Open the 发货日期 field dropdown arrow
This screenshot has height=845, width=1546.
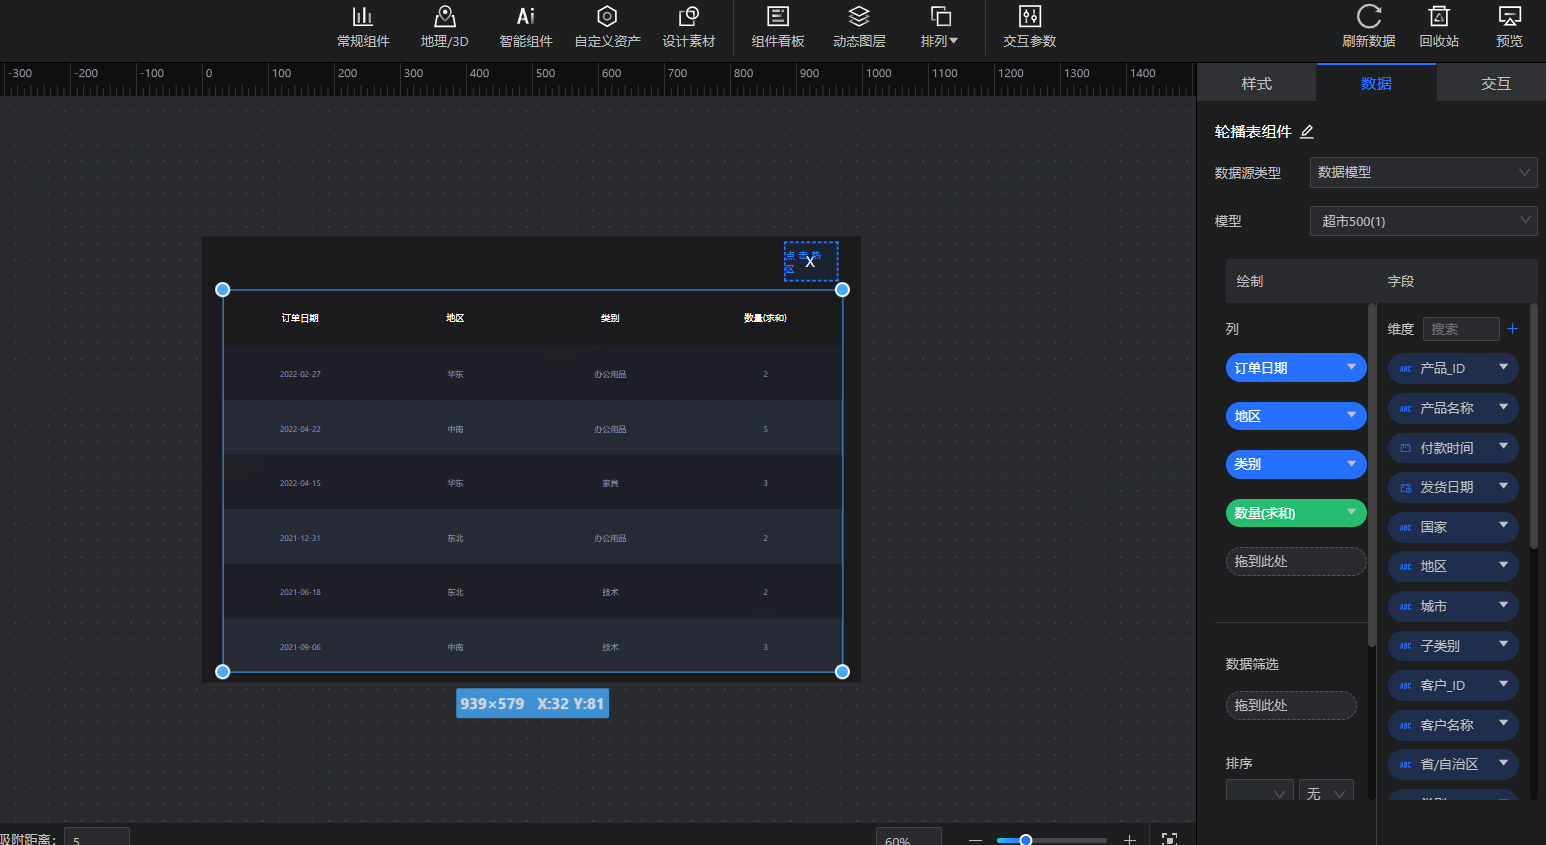click(1503, 486)
